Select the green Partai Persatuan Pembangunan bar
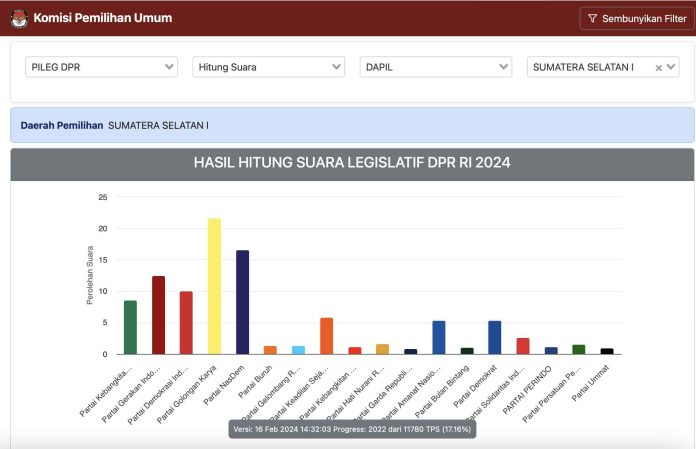This screenshot has width=696, height=449. (x=579, y=350)
